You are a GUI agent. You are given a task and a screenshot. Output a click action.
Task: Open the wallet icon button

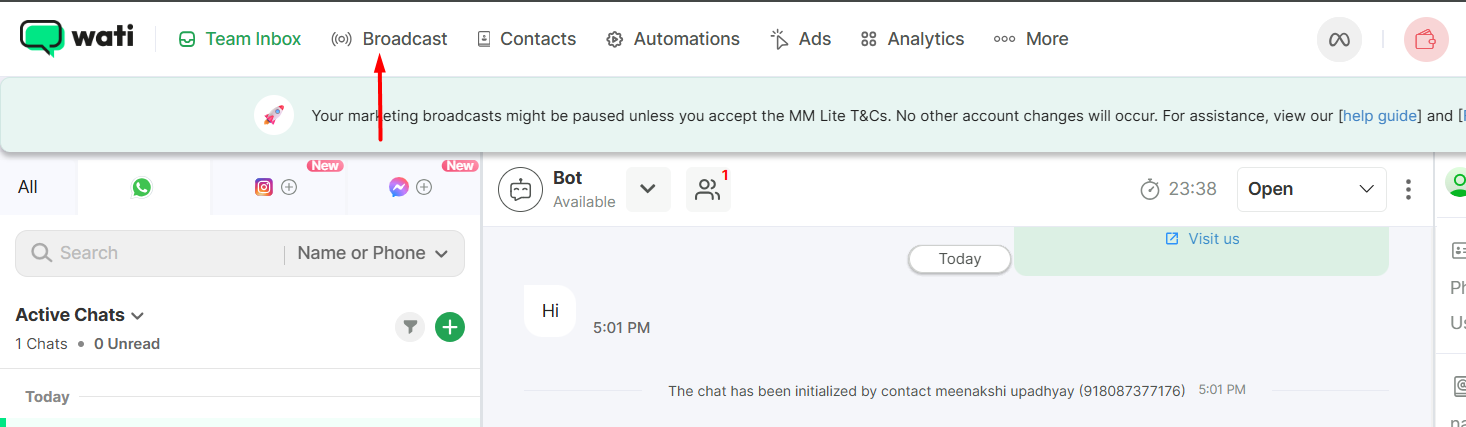(x=1426, y=40)
